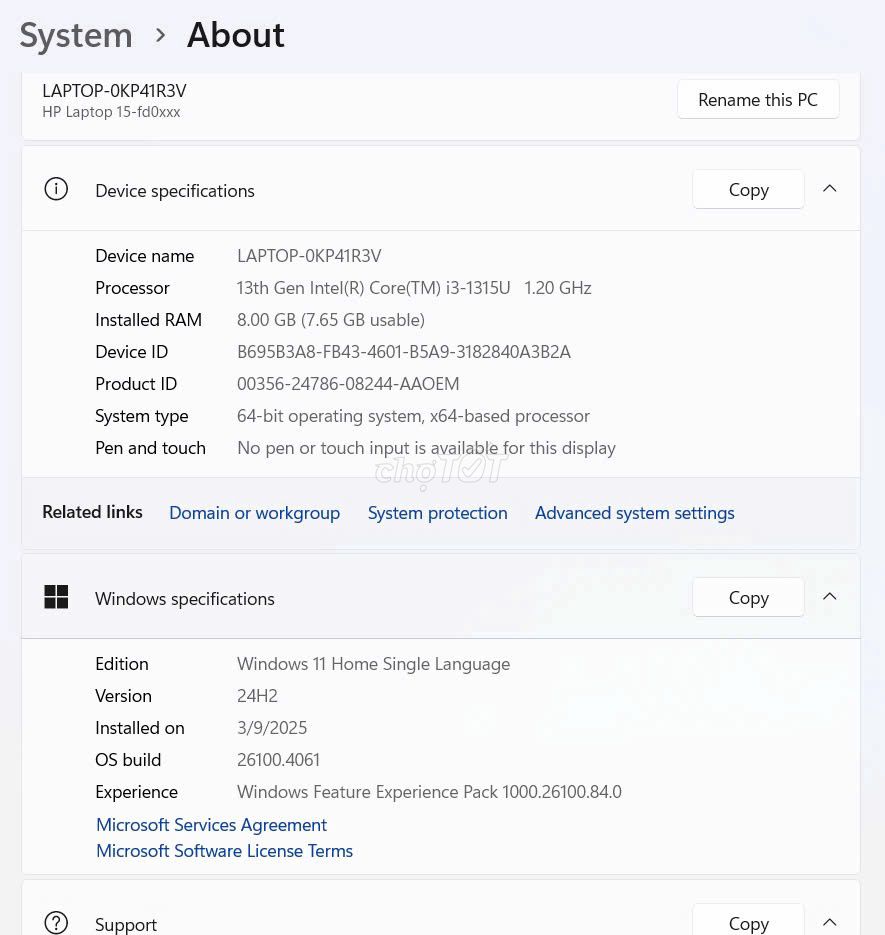The image size is (885, 935).
Task: Copy the Windows specifications
Action: pyautogui.click(x=748, y=597)
